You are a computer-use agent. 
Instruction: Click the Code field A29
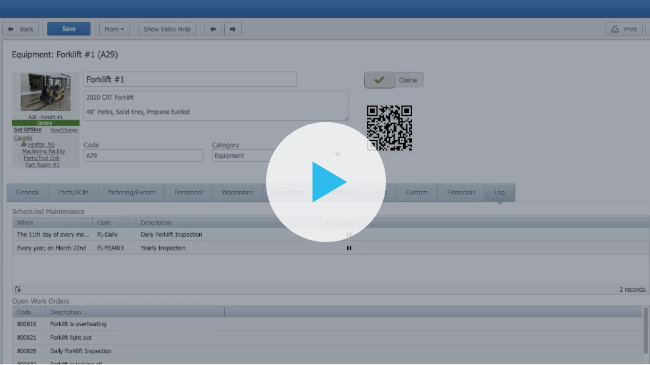click(x=143, y=156)
